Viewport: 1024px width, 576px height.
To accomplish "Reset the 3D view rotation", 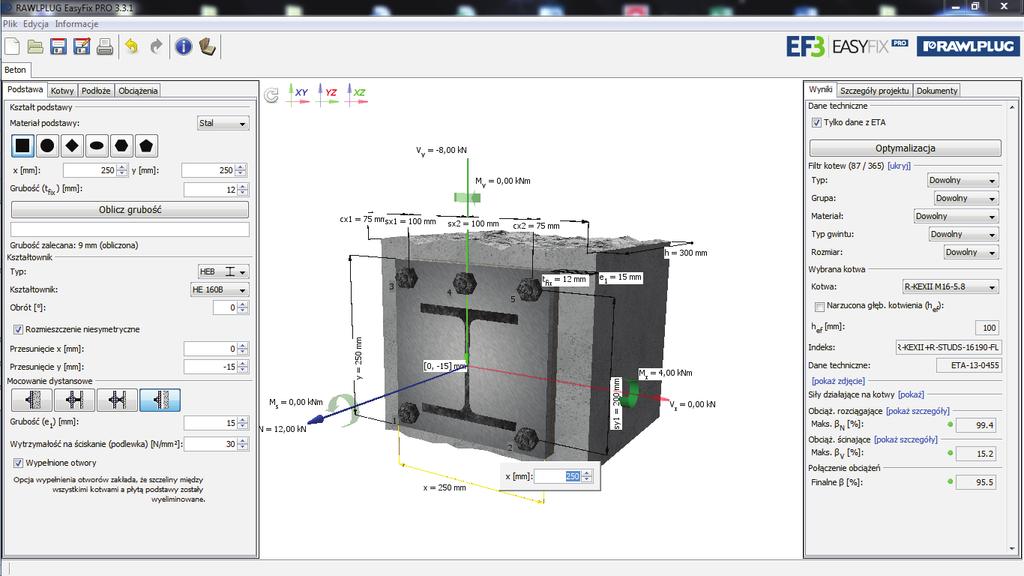I will pyautogui.click(x=271, y=95).
